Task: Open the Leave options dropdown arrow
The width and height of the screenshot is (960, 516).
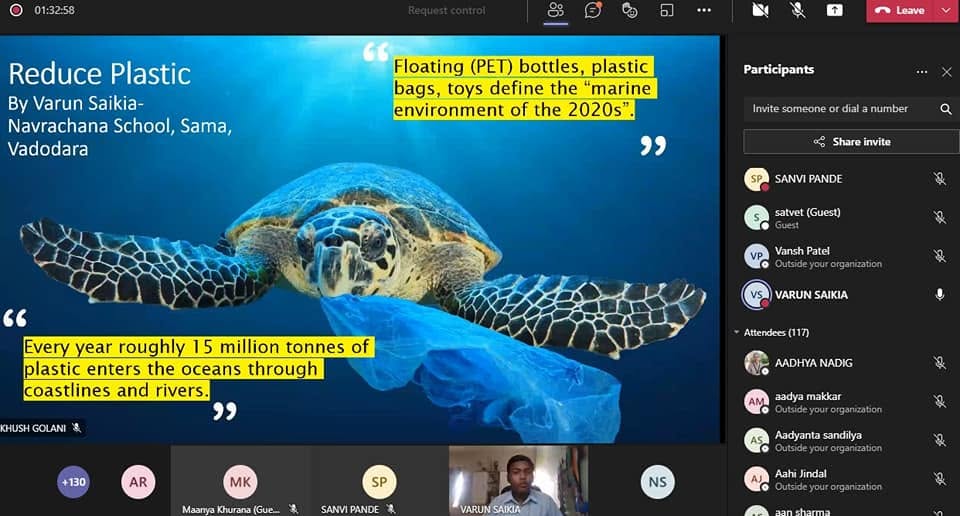Action: click(946, 10)
